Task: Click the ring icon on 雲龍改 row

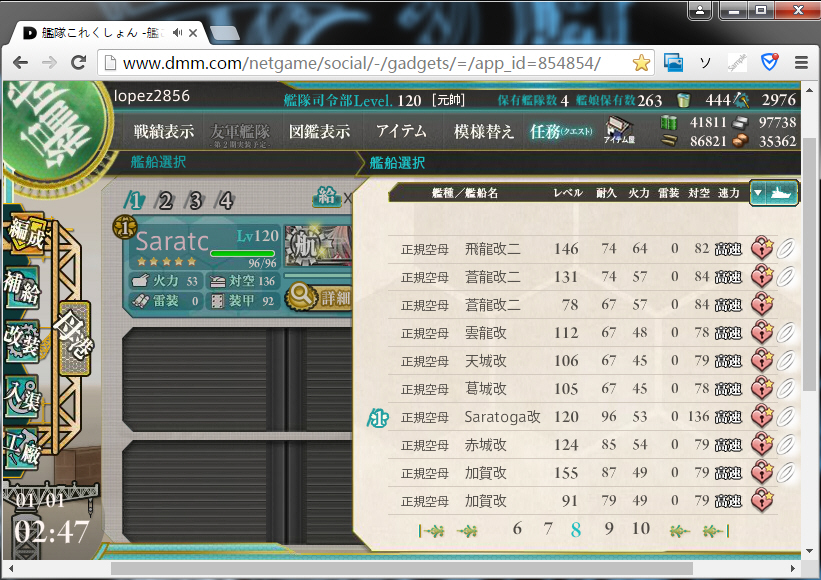Action: tap(785, 332)
